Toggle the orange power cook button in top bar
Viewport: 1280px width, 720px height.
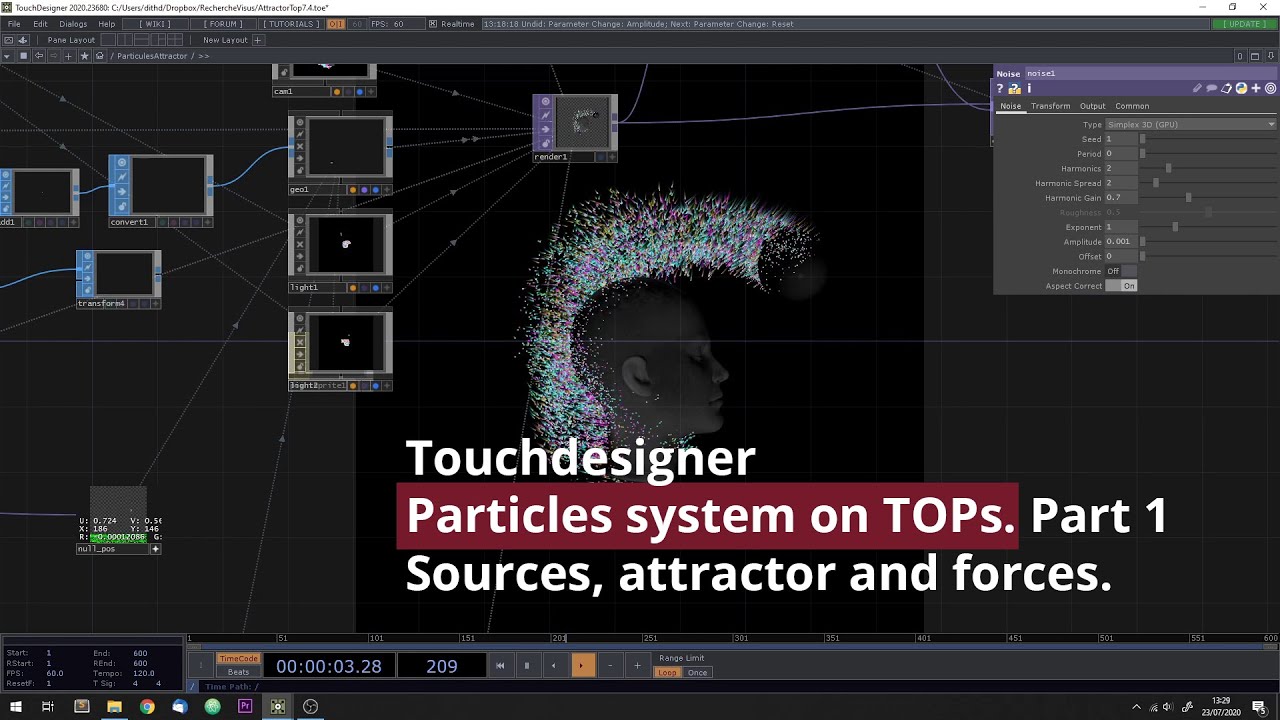(x=336, y=24)
